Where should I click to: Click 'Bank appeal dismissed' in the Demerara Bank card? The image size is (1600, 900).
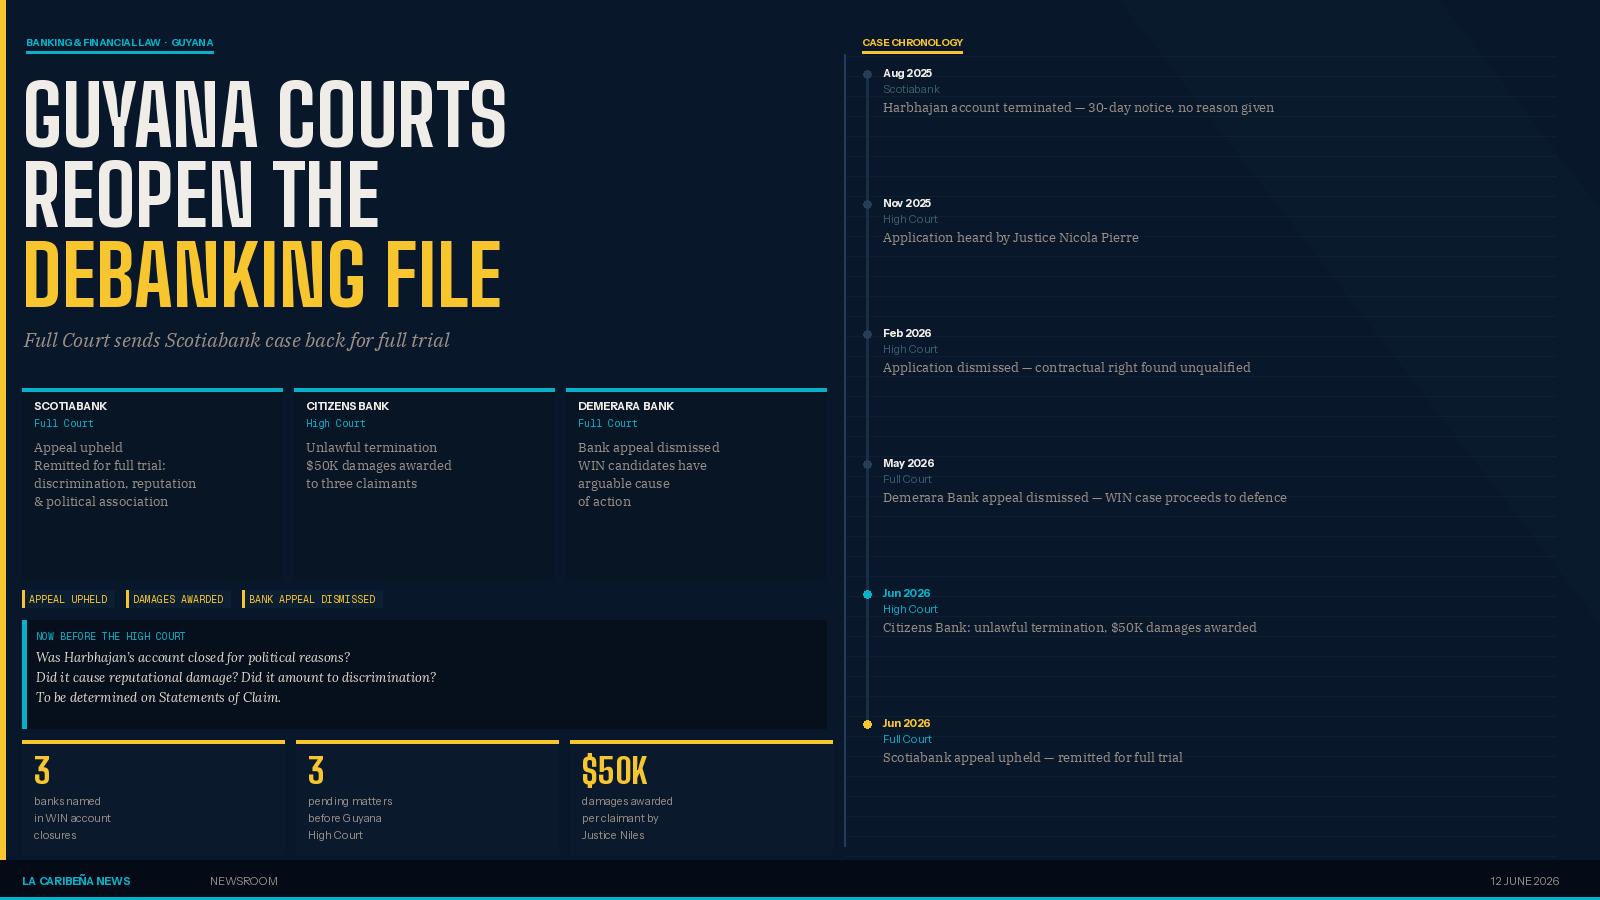[x=649, y=448]
